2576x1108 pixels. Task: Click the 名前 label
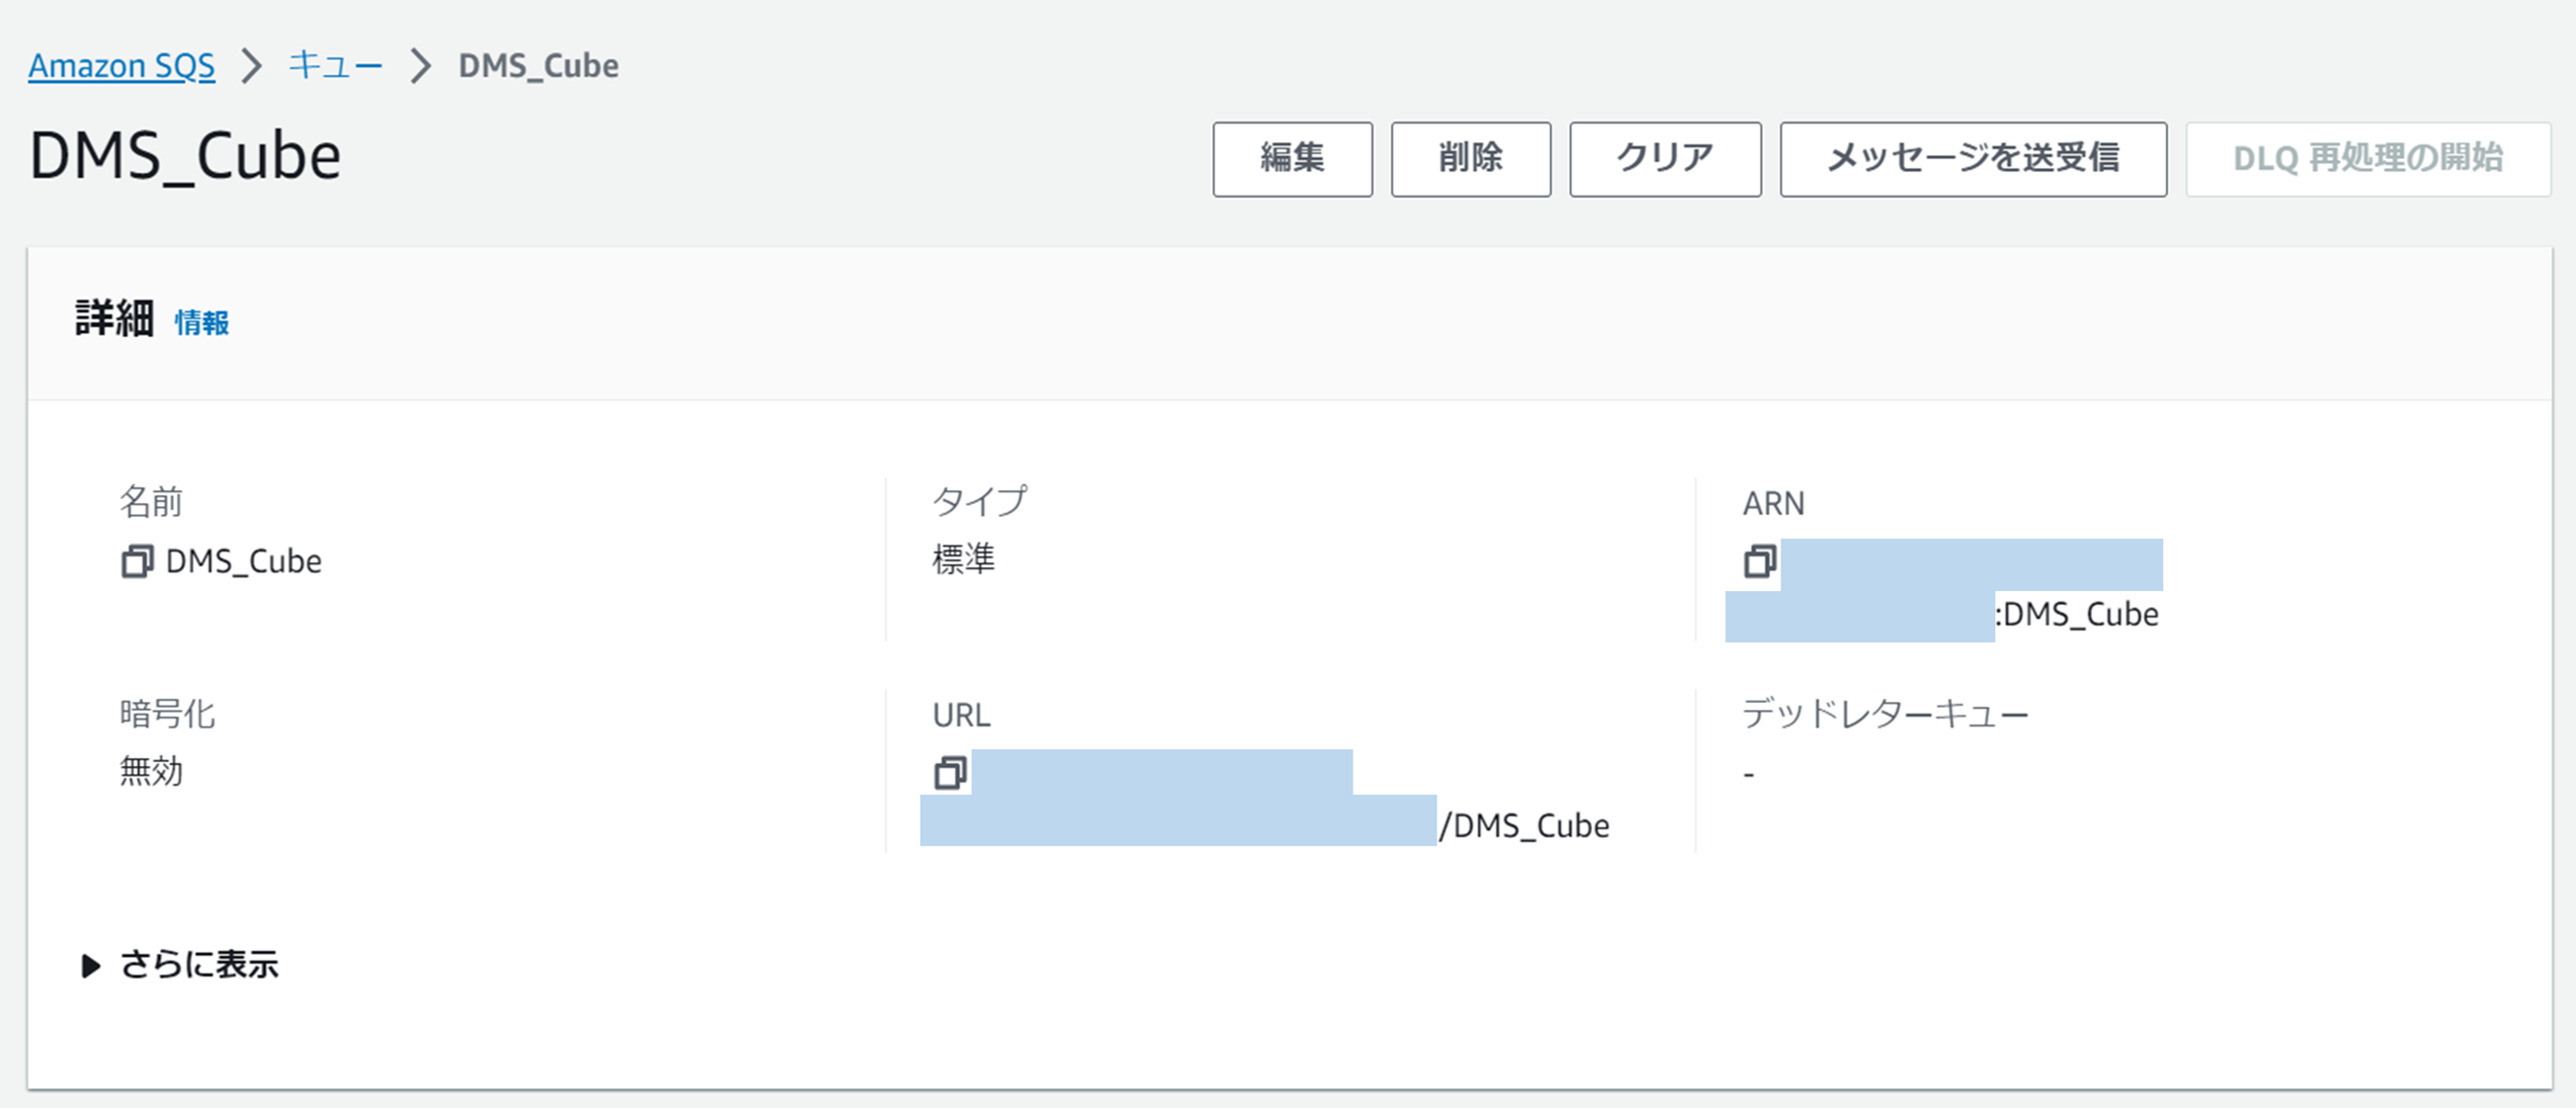(x=151, y=502)
